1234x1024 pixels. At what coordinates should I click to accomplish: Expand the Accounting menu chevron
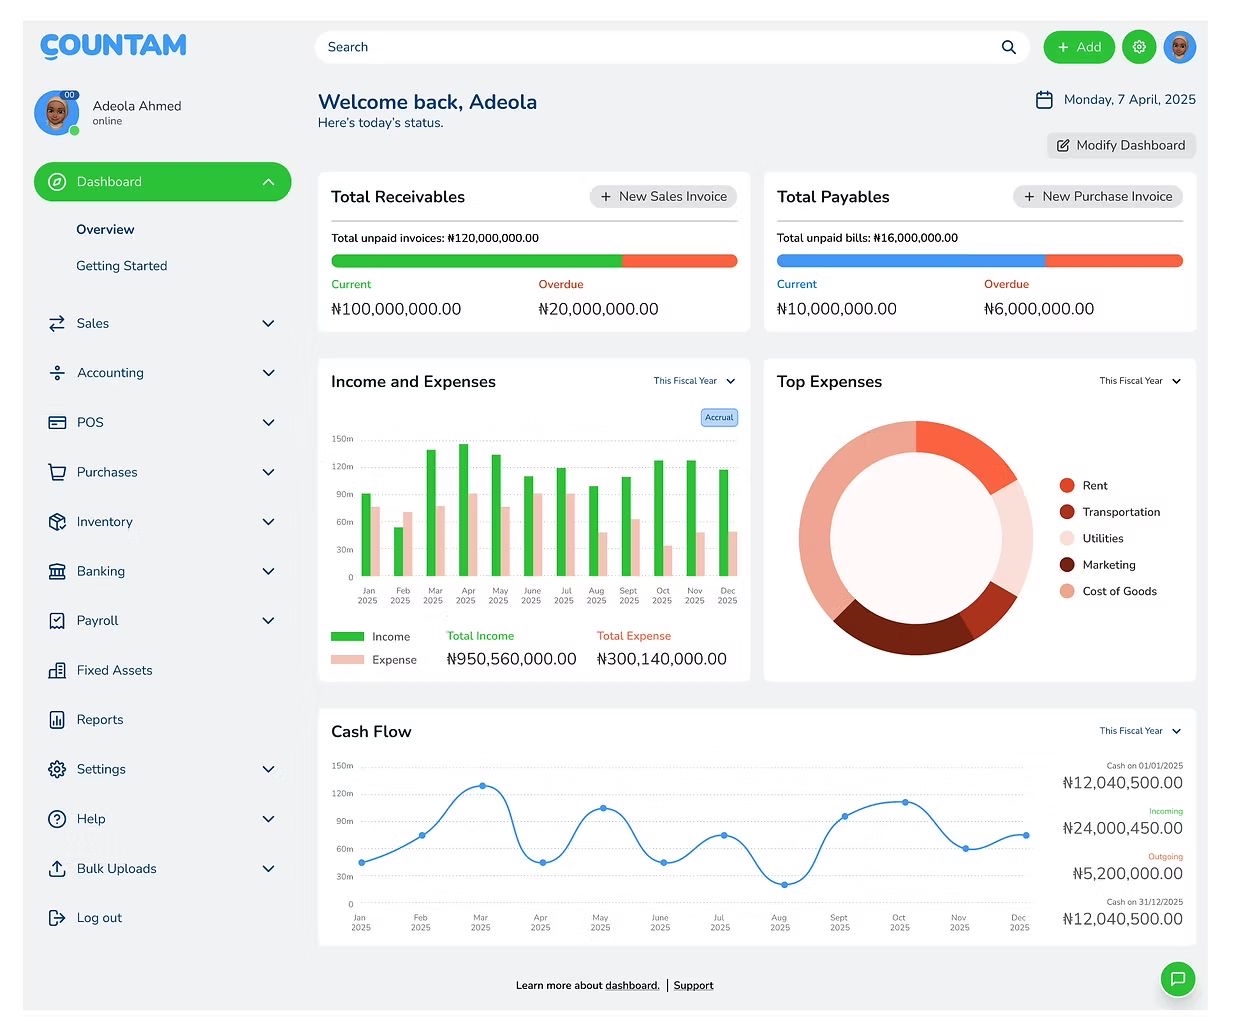point(268,373)
